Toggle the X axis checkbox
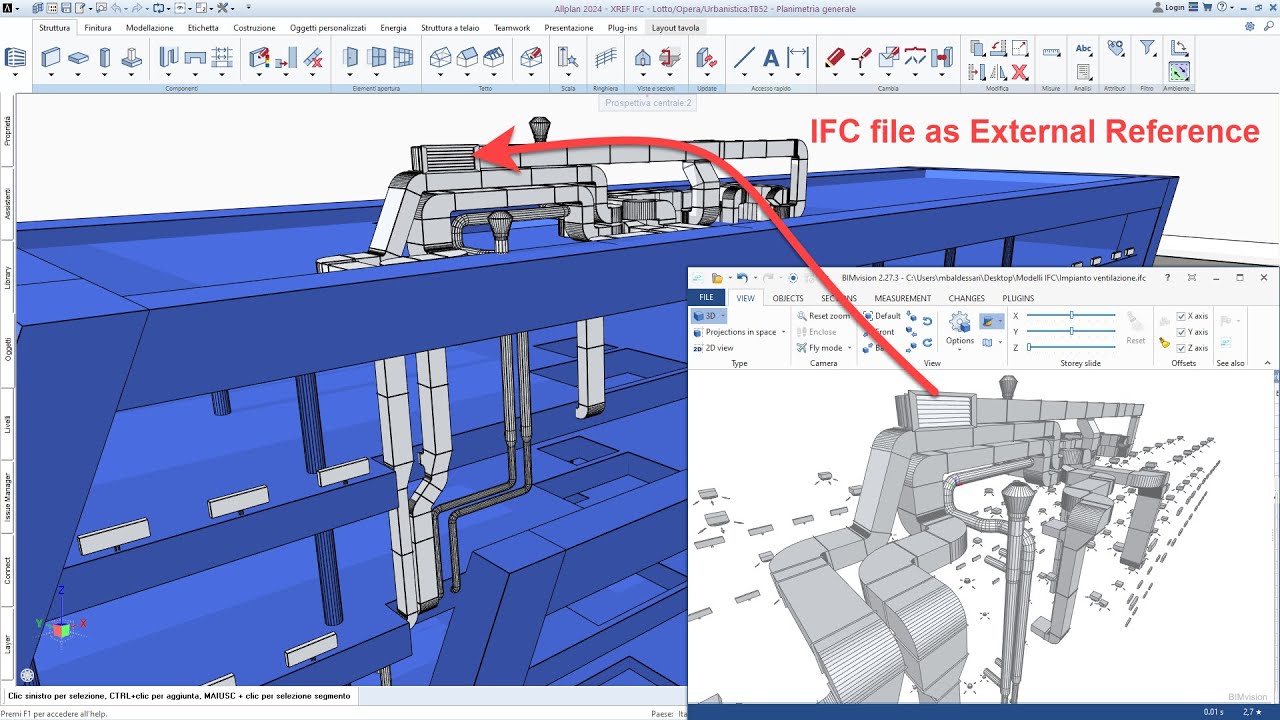The width and height of the screenshot is (1280, 720). tap(1181, 316)
